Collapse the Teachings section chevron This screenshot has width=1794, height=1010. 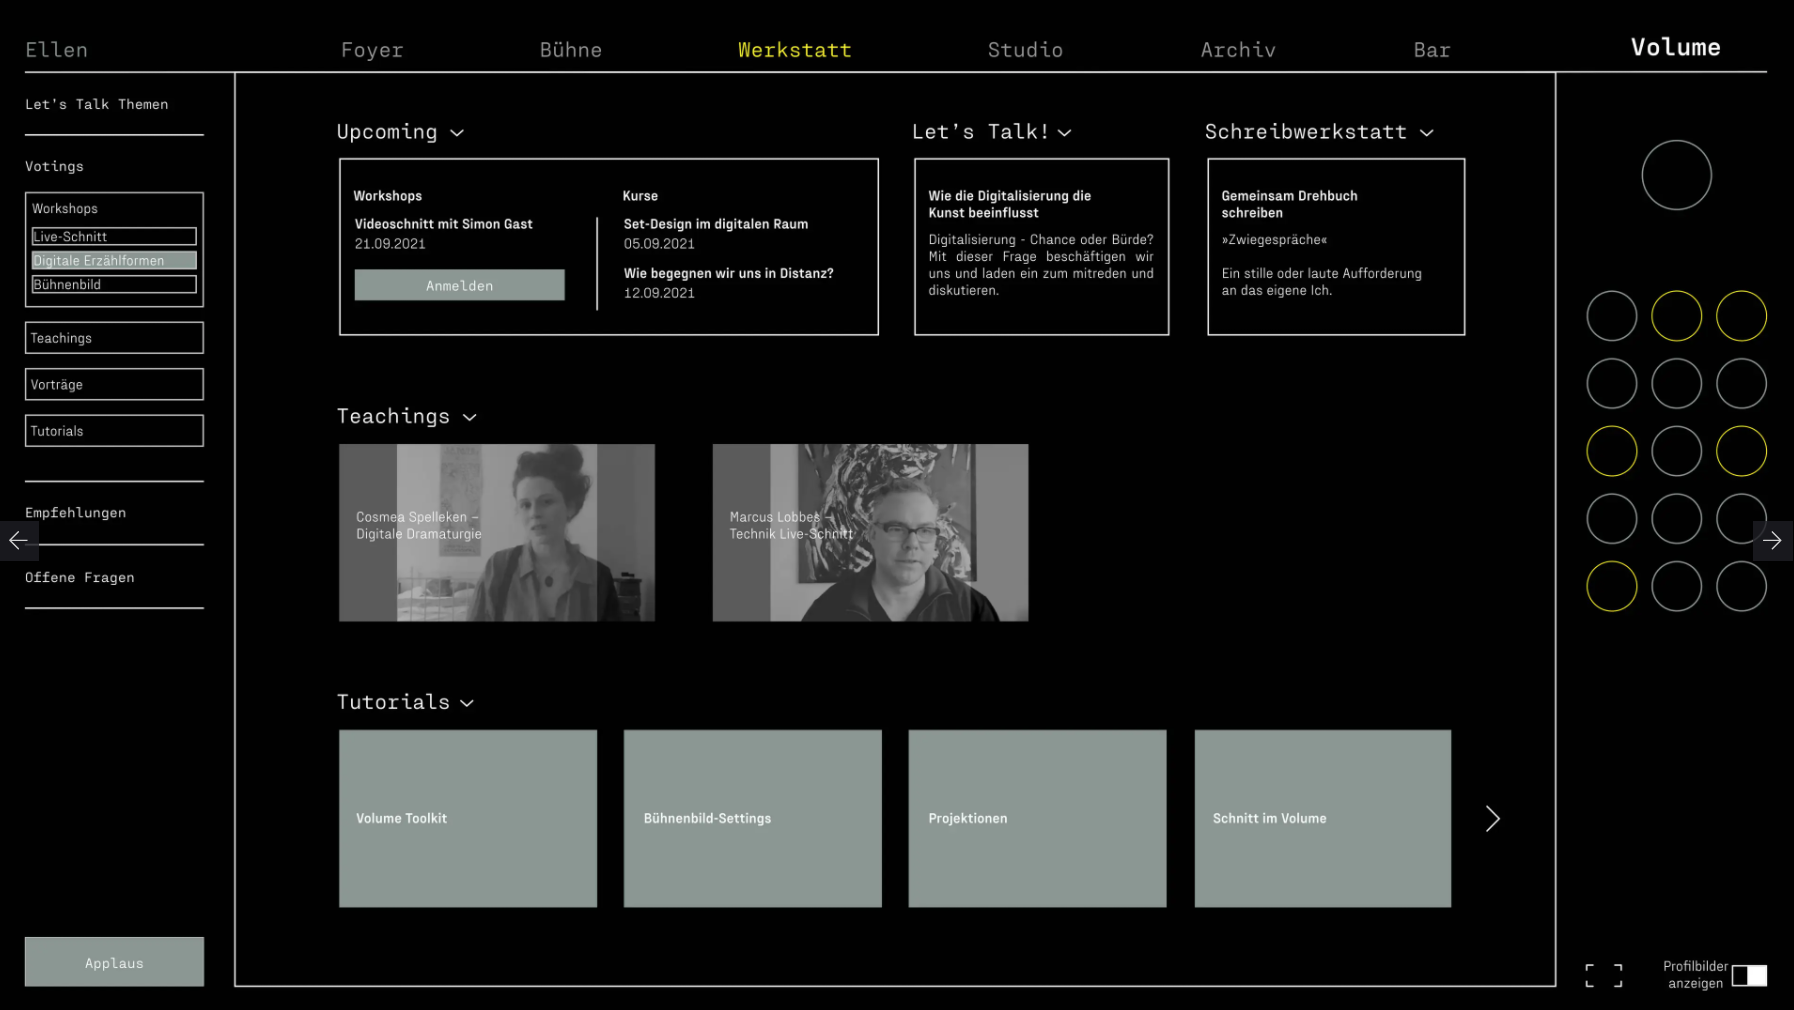point(470,417)
